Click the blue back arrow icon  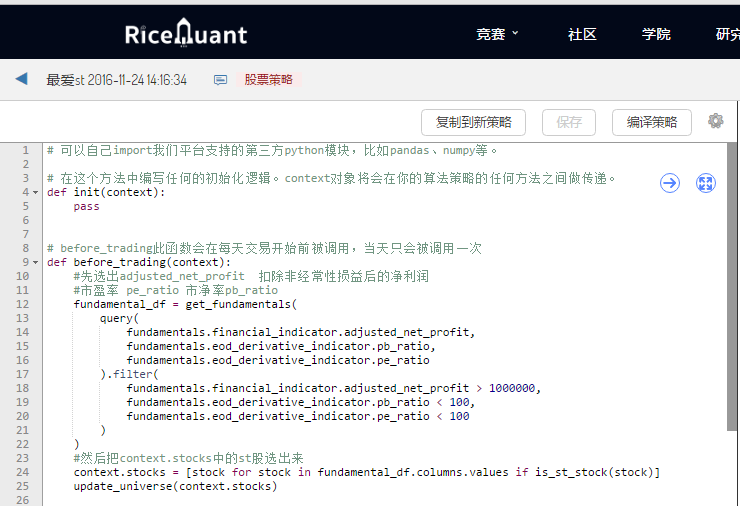click(x=22, y=79)
